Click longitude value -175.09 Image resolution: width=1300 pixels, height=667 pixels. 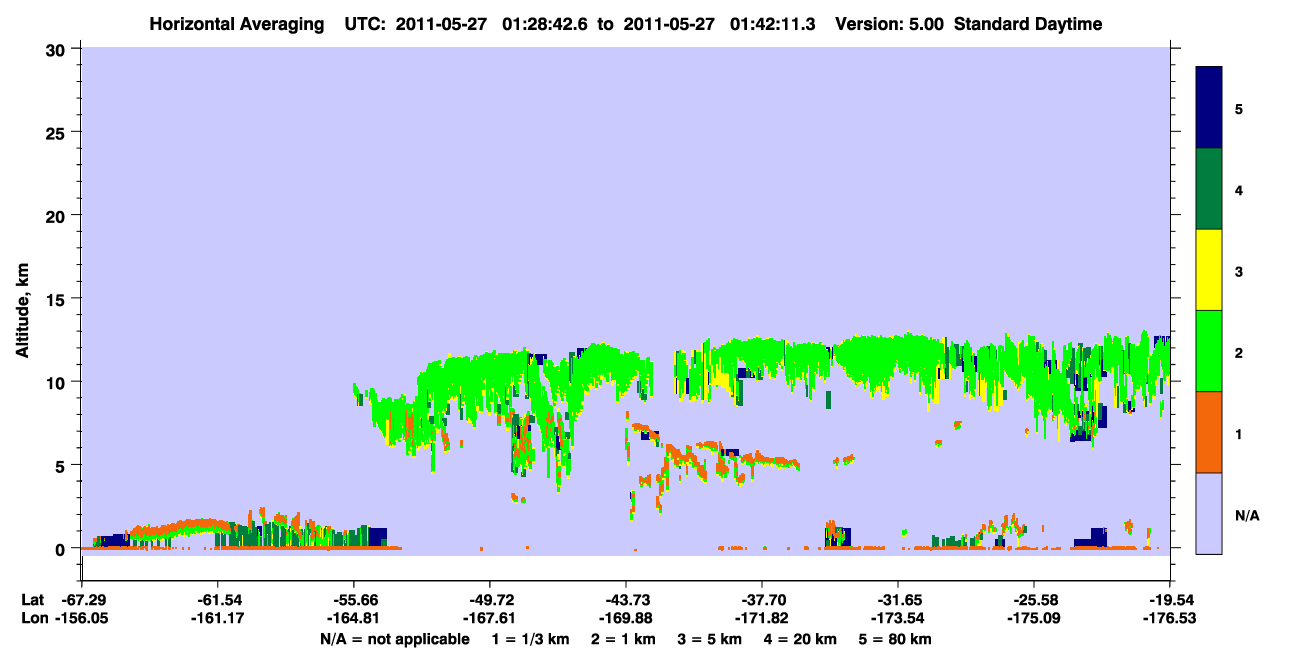[1034, 618]
